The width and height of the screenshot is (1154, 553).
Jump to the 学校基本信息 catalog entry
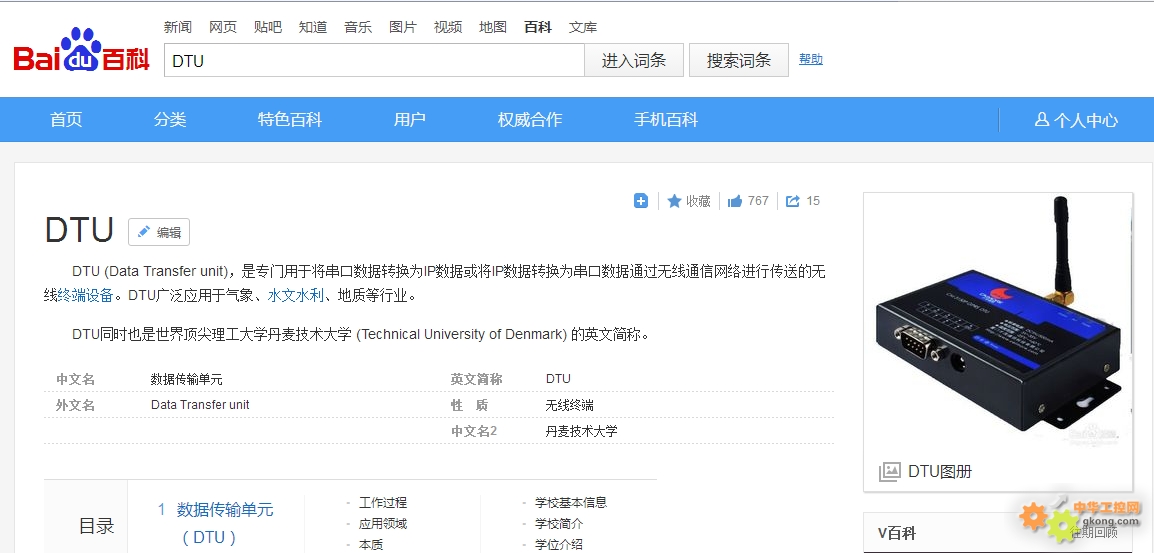click(x=571, y=503)
